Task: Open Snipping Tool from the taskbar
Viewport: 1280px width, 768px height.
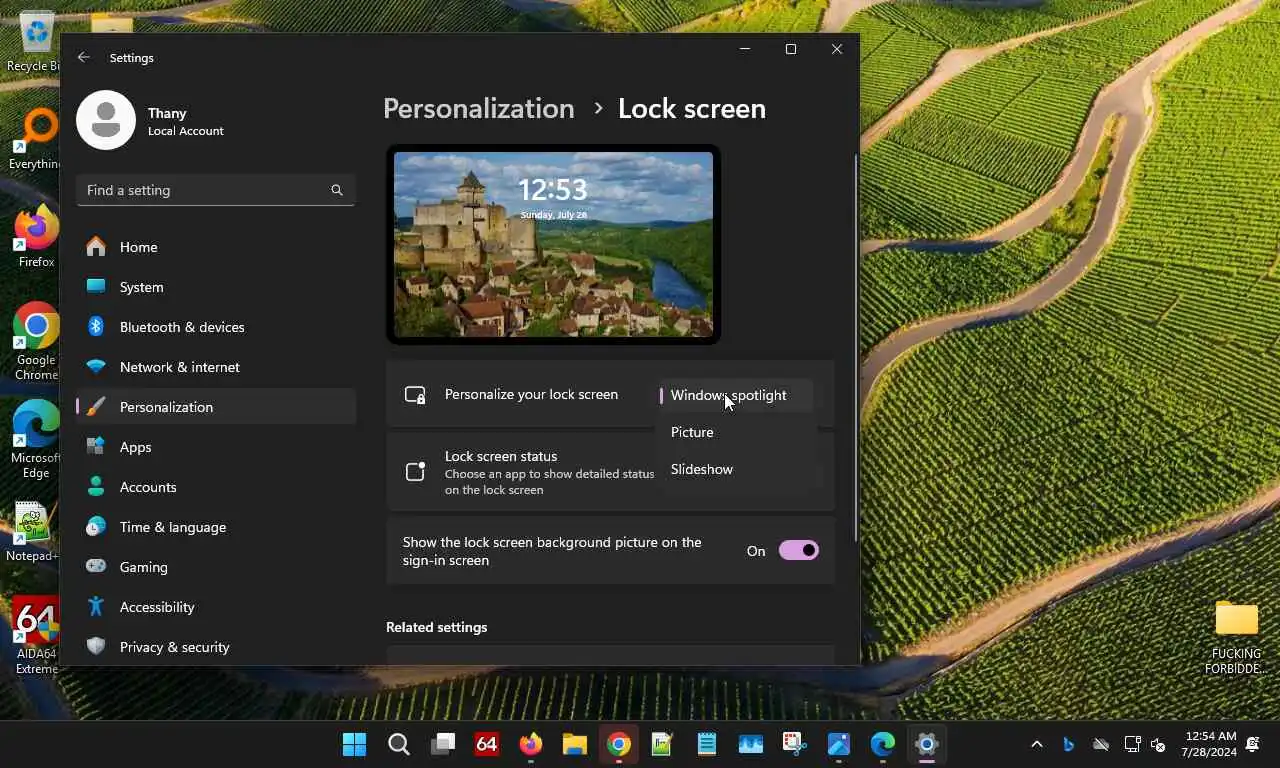Action: click(795, 744)
